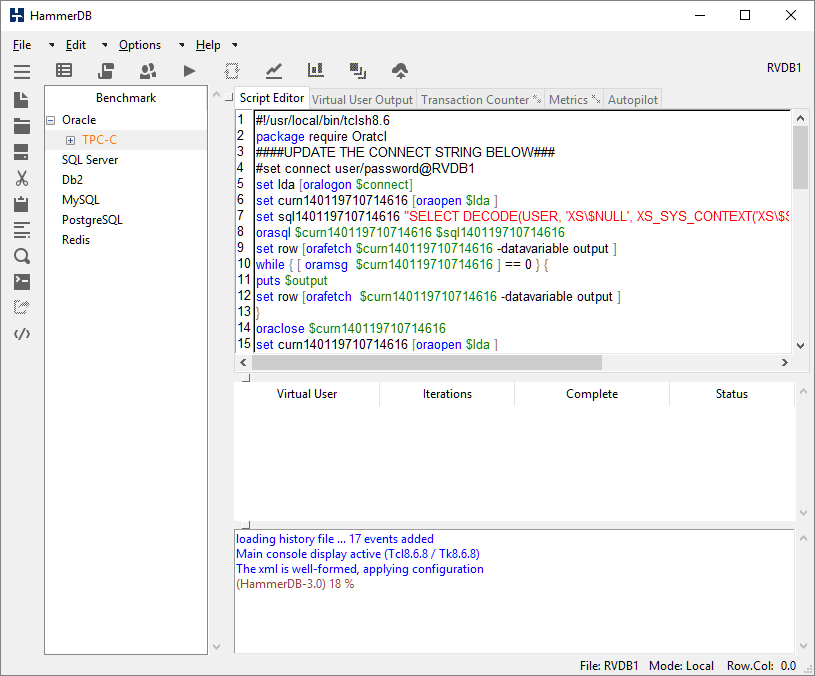Click script editor scroll left arrow
The height and width of the screenshot is (676, 815).
tap(243, 362)
